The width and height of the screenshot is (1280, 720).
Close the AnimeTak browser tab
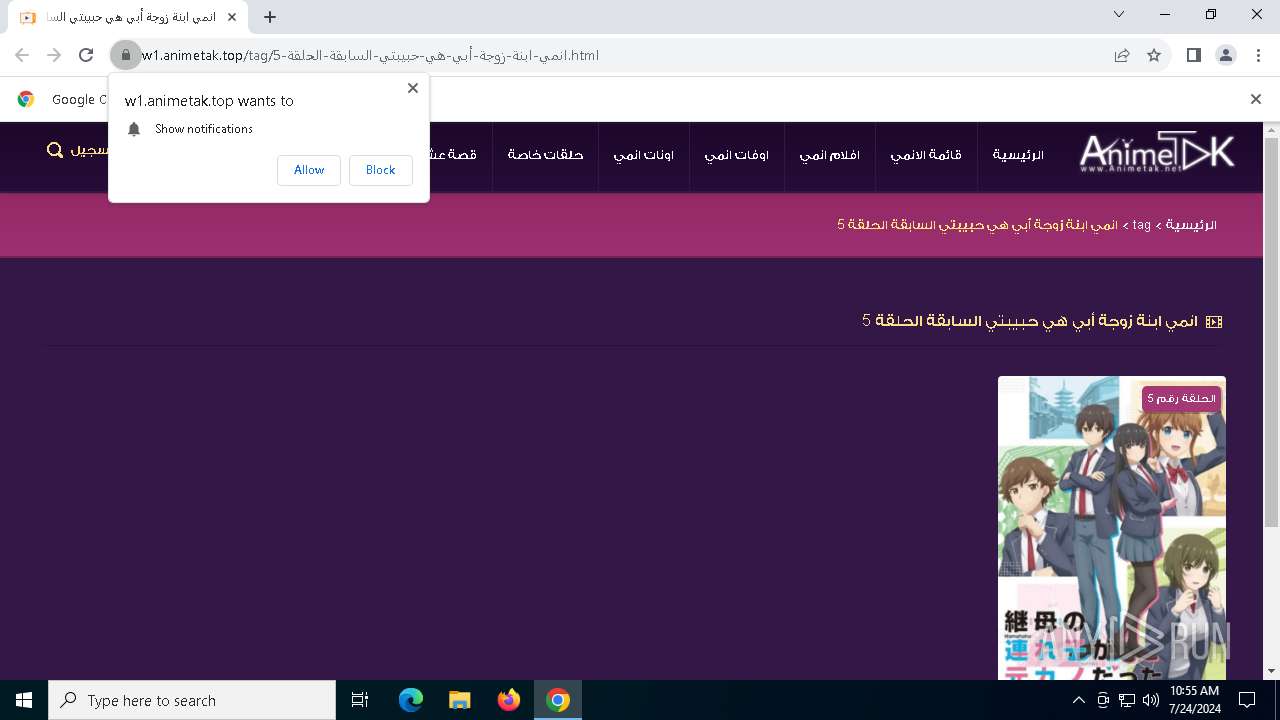[231, 17]
